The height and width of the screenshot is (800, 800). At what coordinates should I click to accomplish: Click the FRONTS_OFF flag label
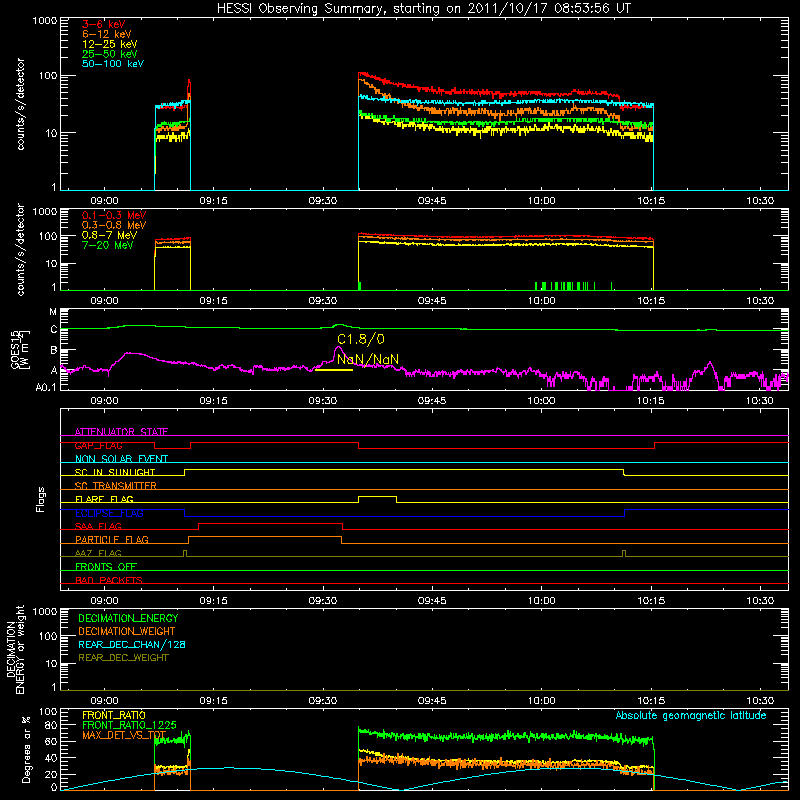pyautogui.click(x=106, y=566)
